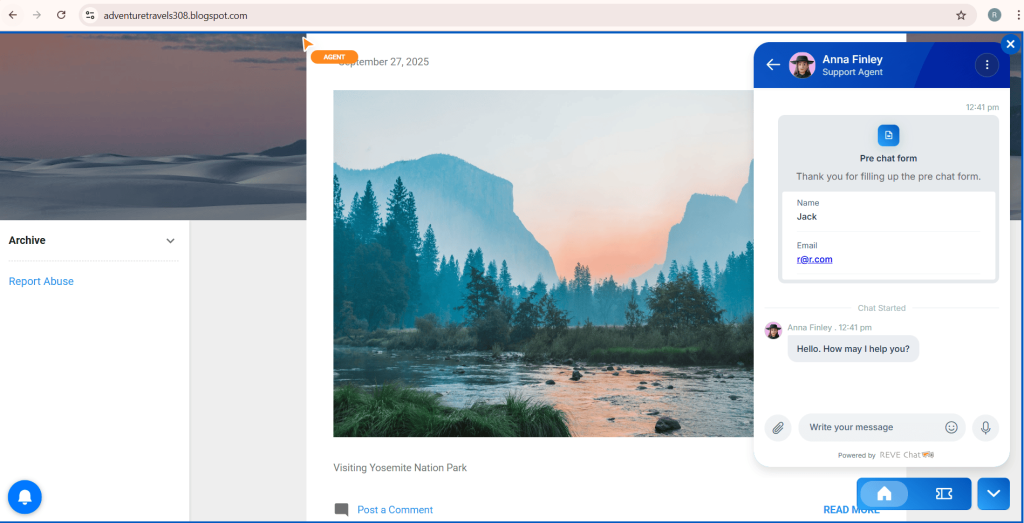Switch to the ticket tab
Screen dimensions: 1024x523
943,494
